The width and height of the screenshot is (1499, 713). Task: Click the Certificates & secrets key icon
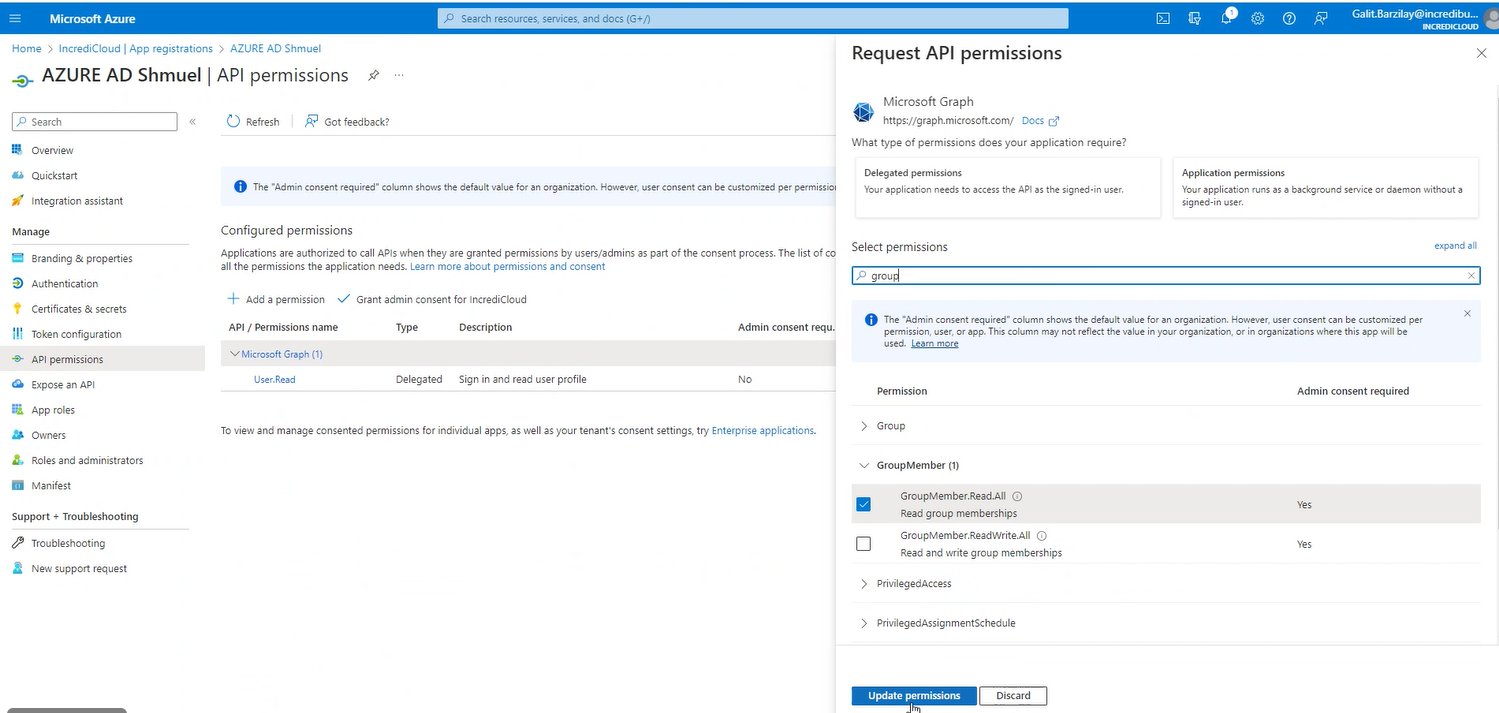(x=18, y=308)
